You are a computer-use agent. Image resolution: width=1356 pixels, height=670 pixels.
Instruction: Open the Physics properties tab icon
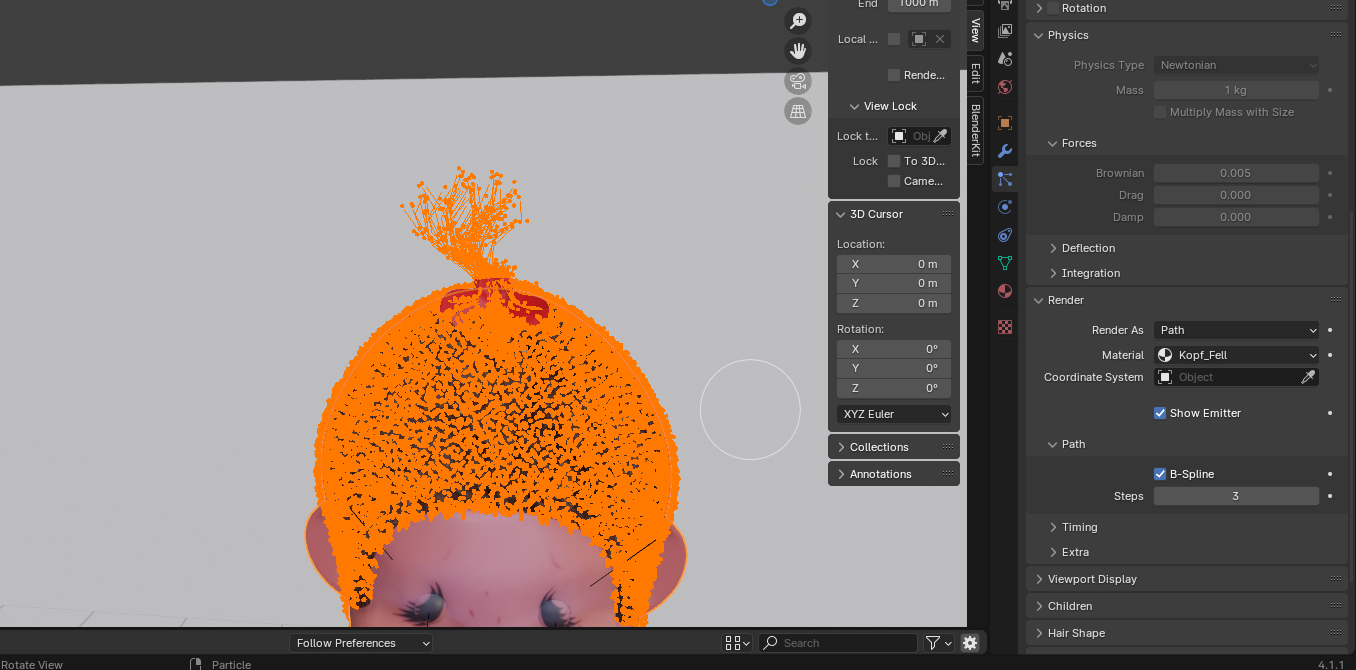click(1005, 207)
